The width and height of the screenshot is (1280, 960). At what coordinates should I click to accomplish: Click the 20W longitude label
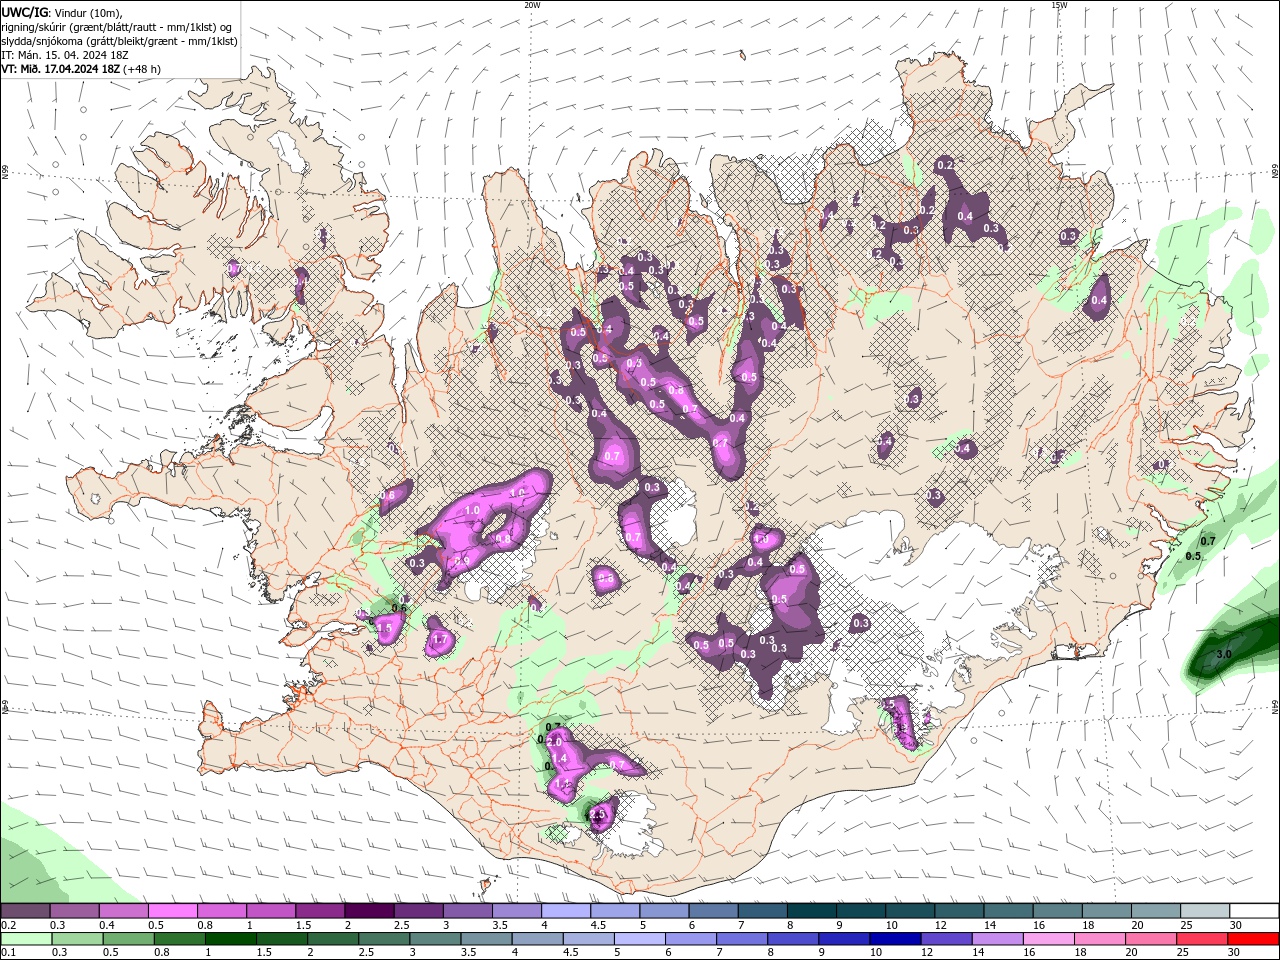(x=532, y=5)
